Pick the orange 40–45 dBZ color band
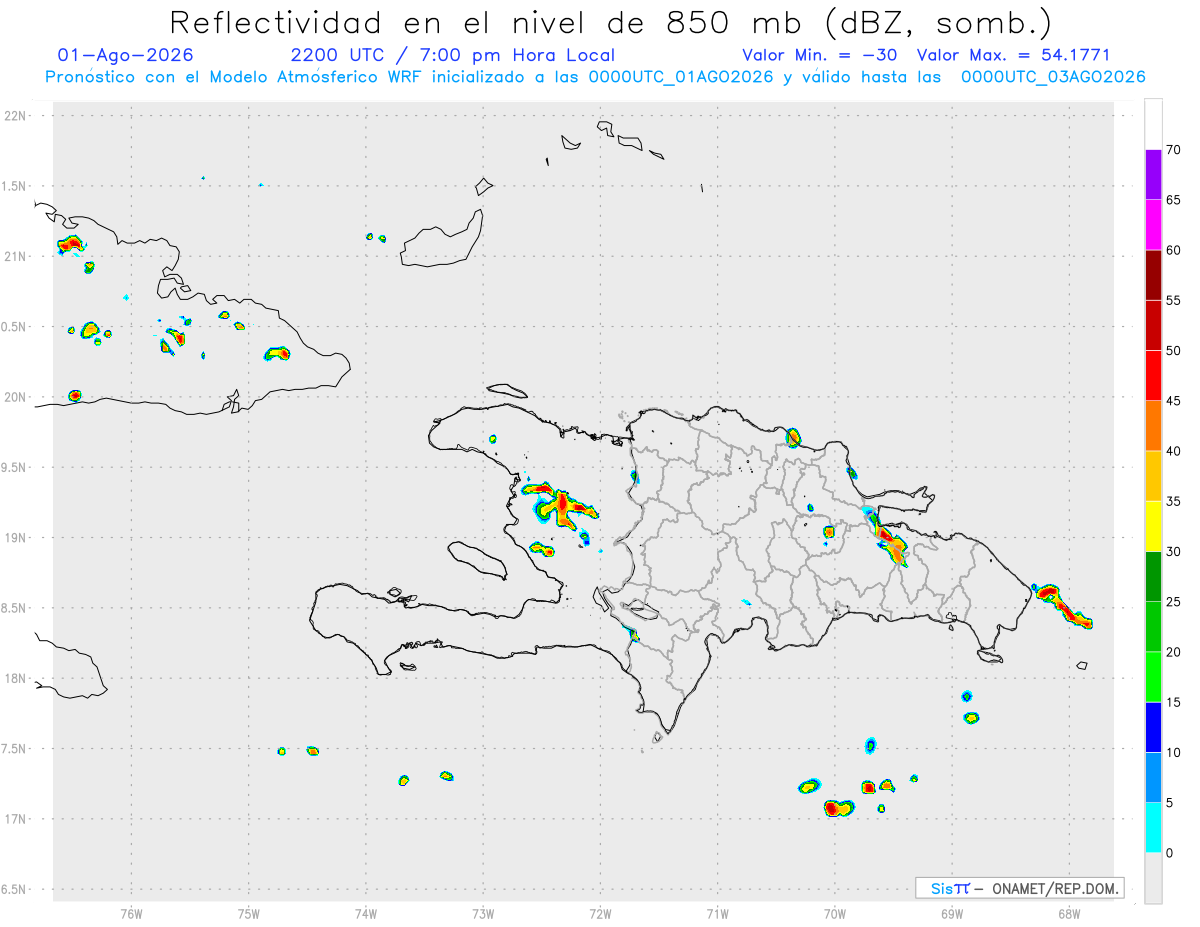The height and width of the screenshot is (927, 1200). [1153, 426]
